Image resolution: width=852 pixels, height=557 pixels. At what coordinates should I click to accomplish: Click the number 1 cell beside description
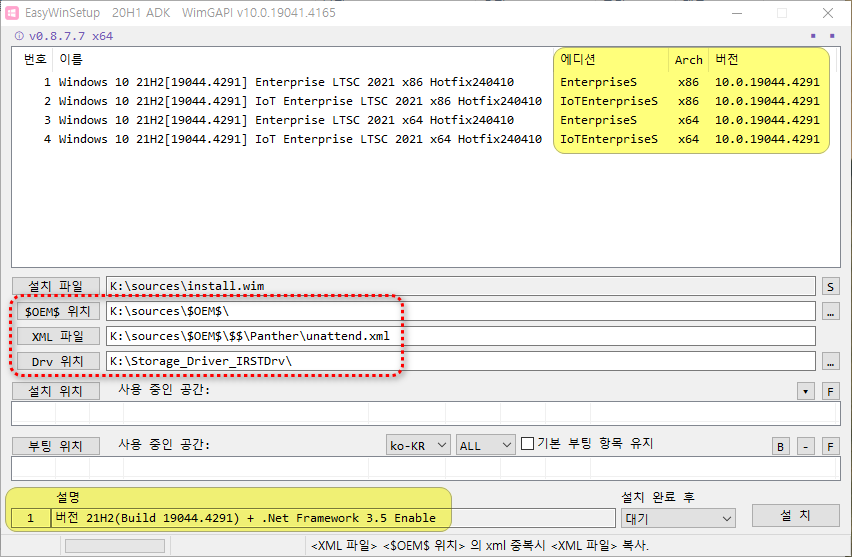[x=30, y=518]
